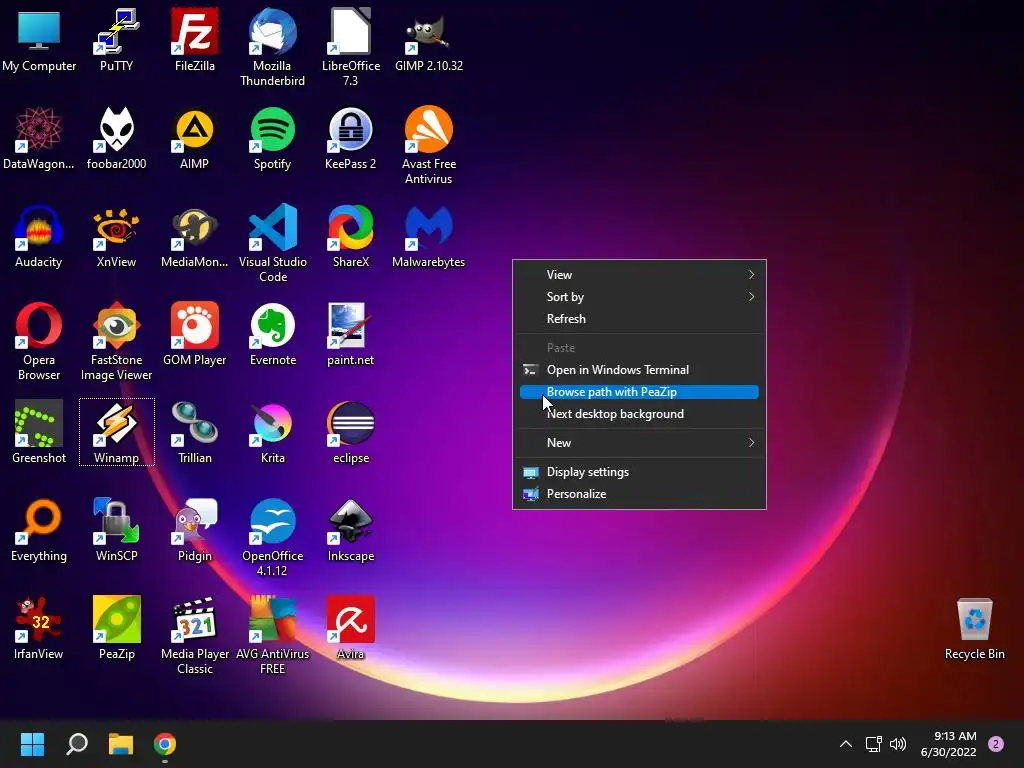Click the Avast Free Antivirus icon
Viewport: 1024px width, 768px height.
pyautogui.click(x=428, y=145)
